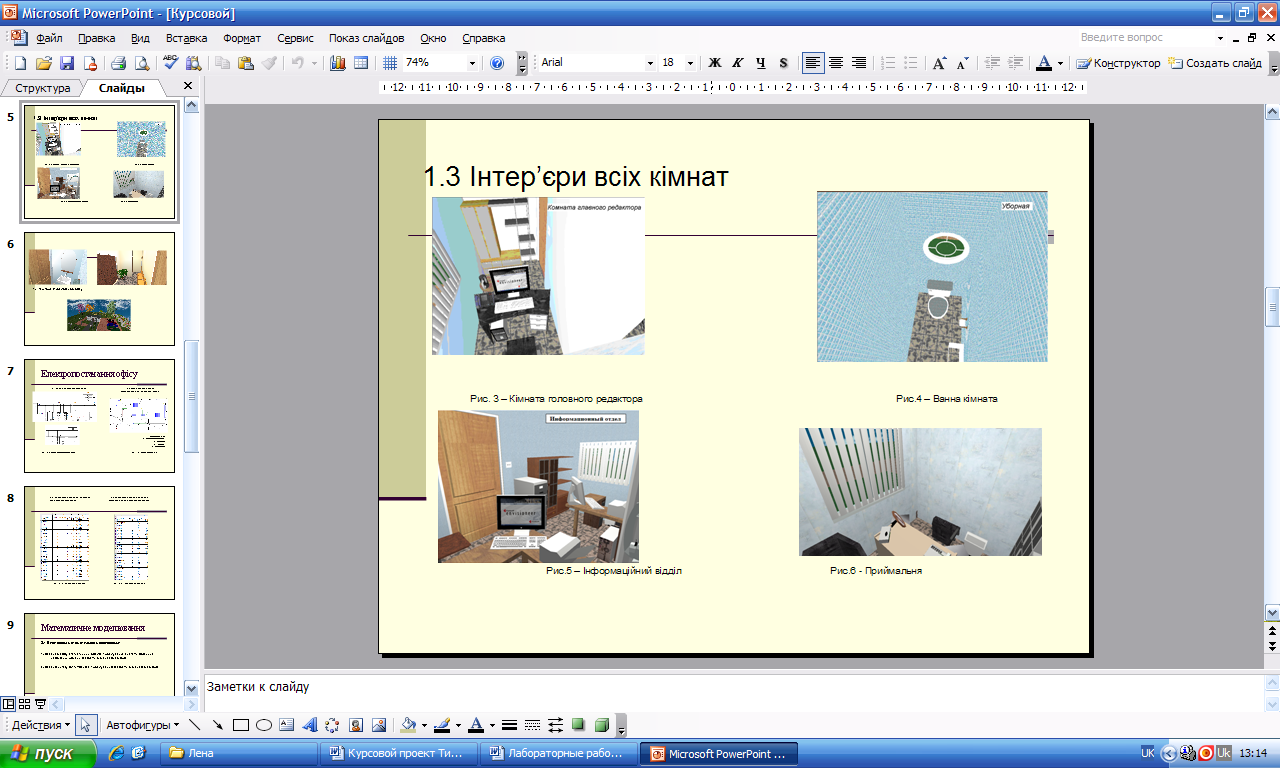1280x768 pixels.
Task: Click the Save (floppy disk) icon
Action: [x=67, y=63]
